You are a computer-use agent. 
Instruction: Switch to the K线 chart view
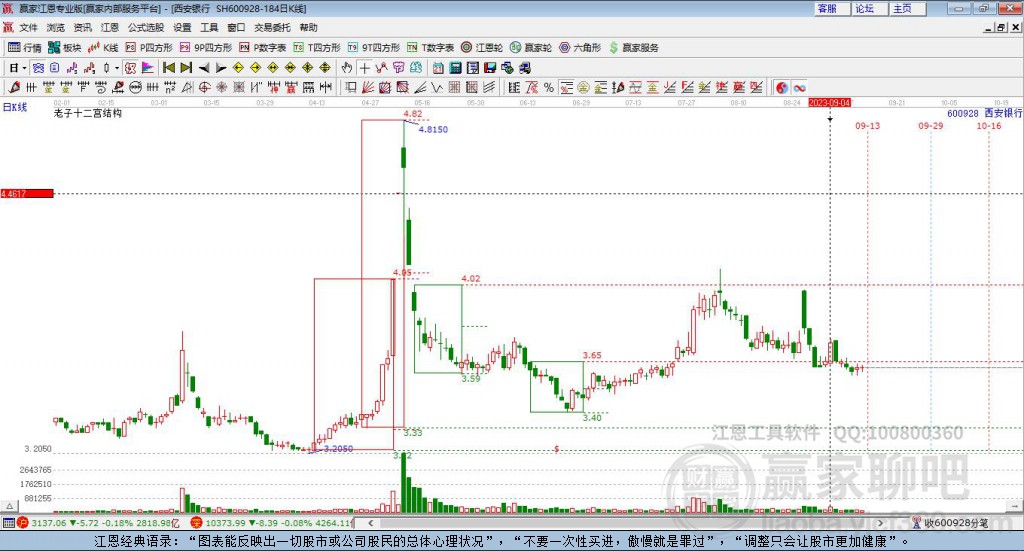point(103,48)
